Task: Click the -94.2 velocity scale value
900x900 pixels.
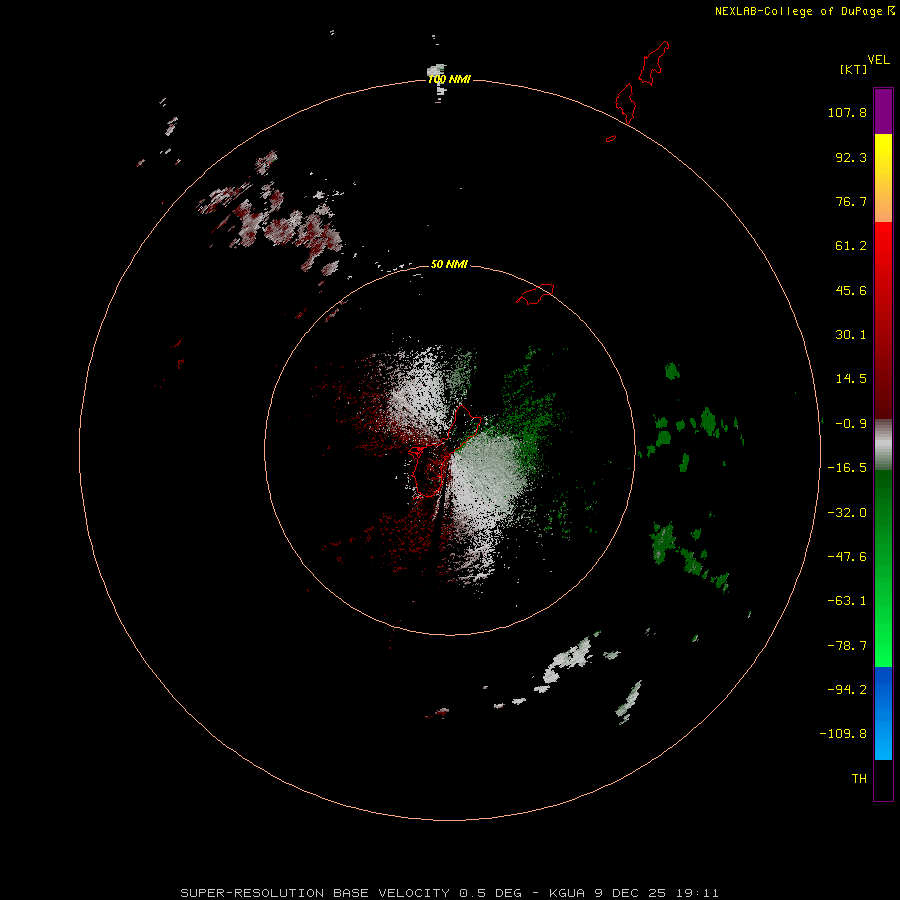Action: (847, 689)
